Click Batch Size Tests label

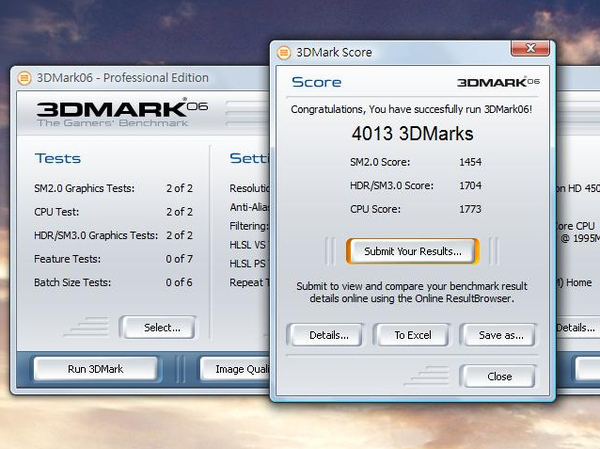[72, 282]
